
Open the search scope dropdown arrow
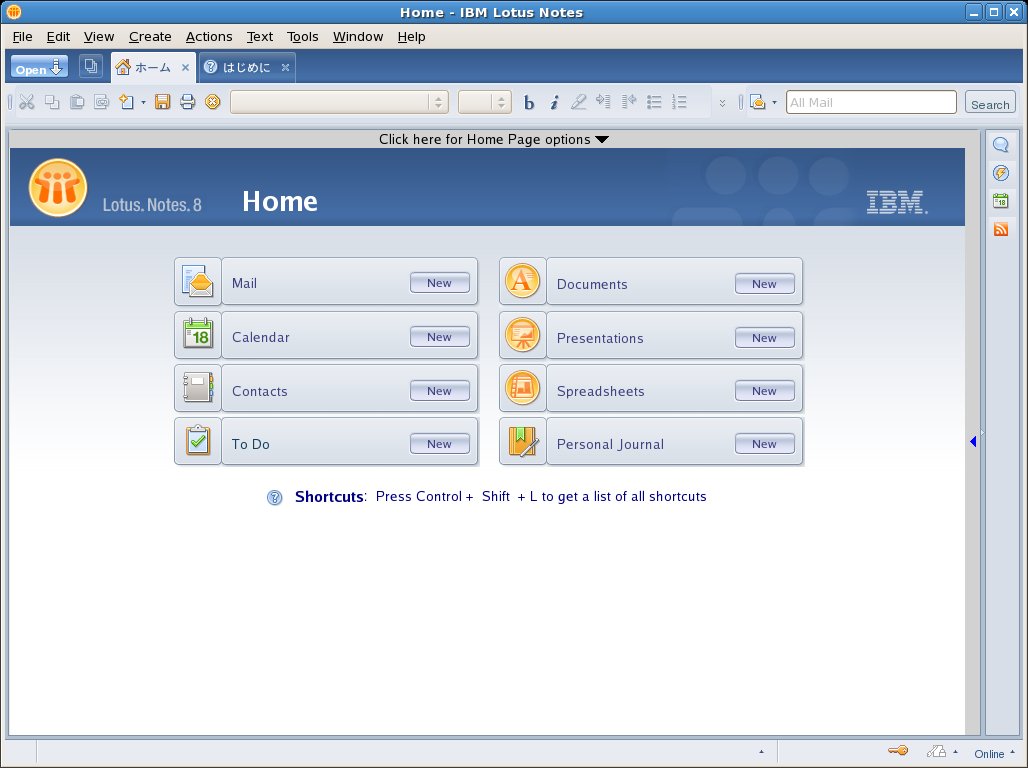[x=774, y=103]
